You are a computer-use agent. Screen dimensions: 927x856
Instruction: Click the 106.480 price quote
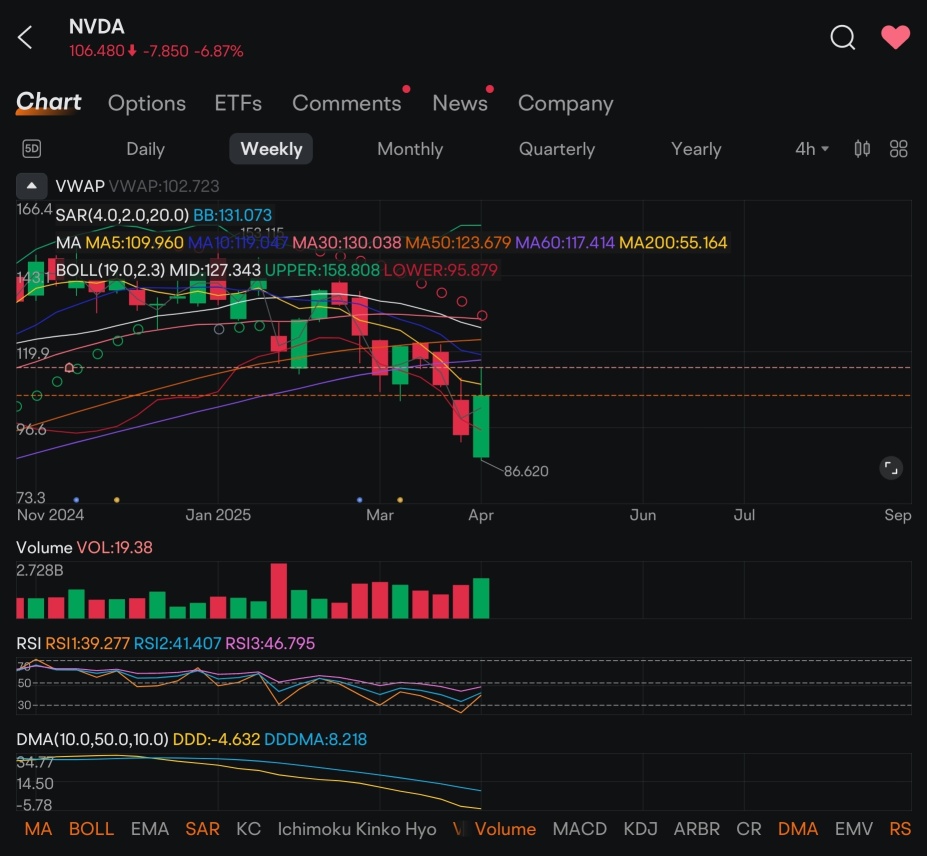[97, 51]
